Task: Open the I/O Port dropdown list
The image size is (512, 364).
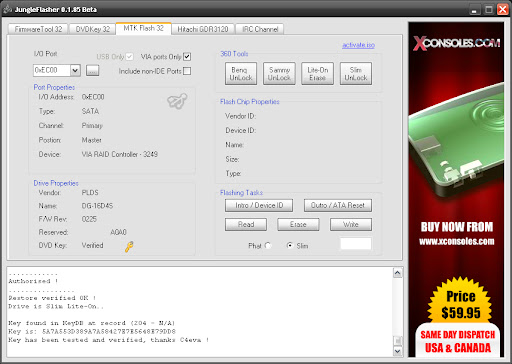Action: (75, 70)
